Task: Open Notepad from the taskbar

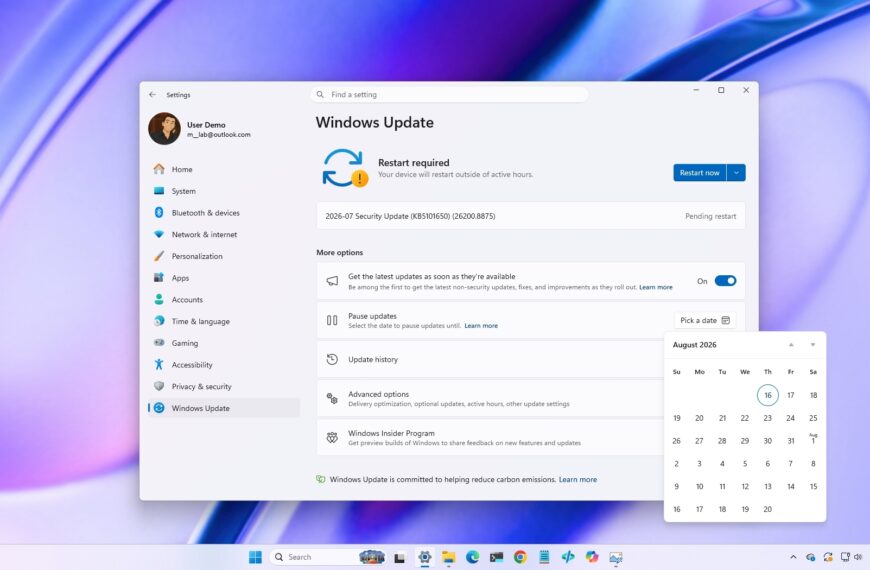Action: pyautogui.click(x=544, y=557)
